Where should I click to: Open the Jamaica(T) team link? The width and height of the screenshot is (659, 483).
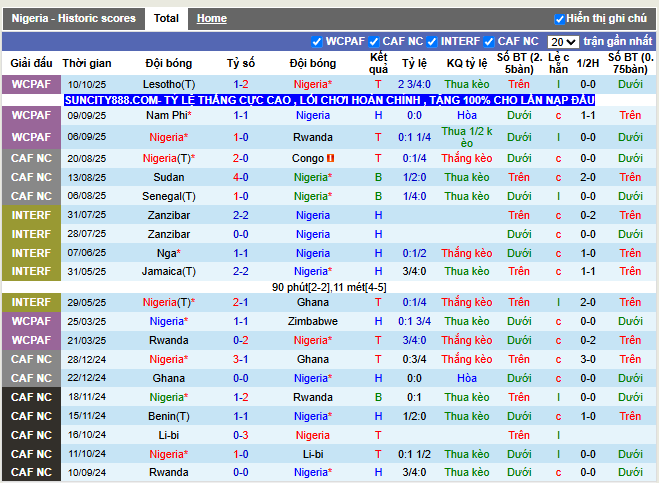pyautogui.click(x=169, y=272)
